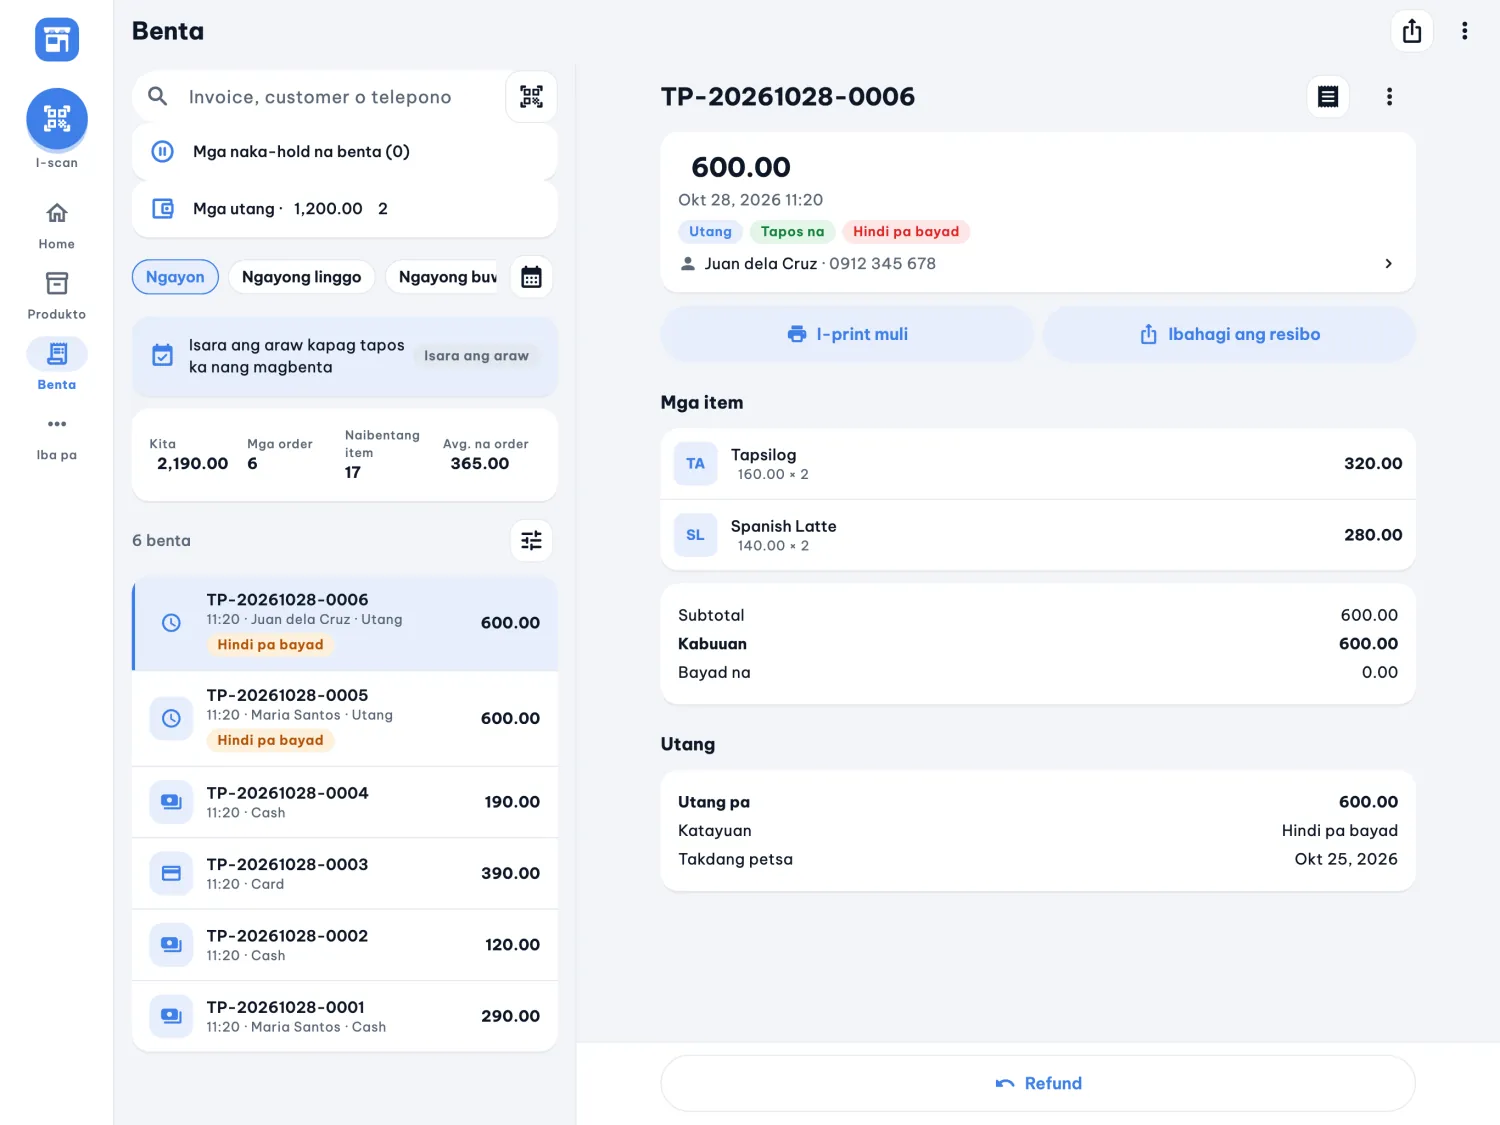Click the Kita 2,190.00 stat
1500x1125 pixels.
(189, 455)
